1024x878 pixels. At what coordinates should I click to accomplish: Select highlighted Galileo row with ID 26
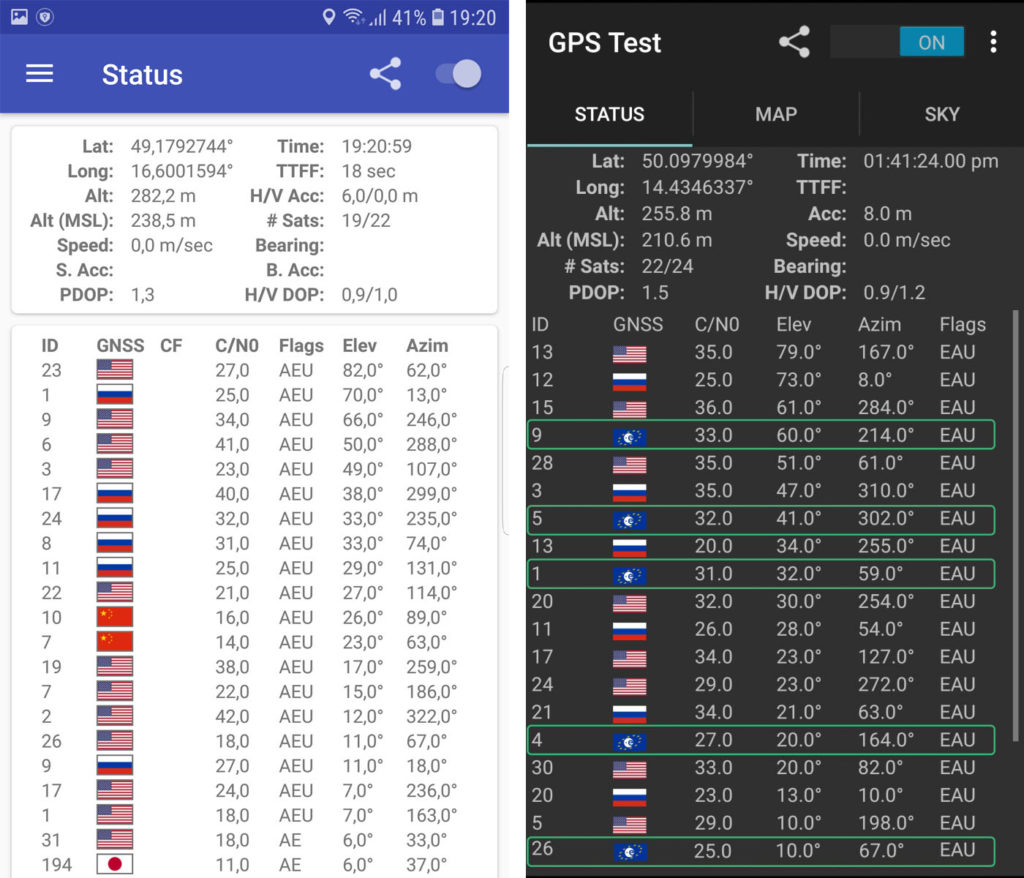tap(761, 851)
